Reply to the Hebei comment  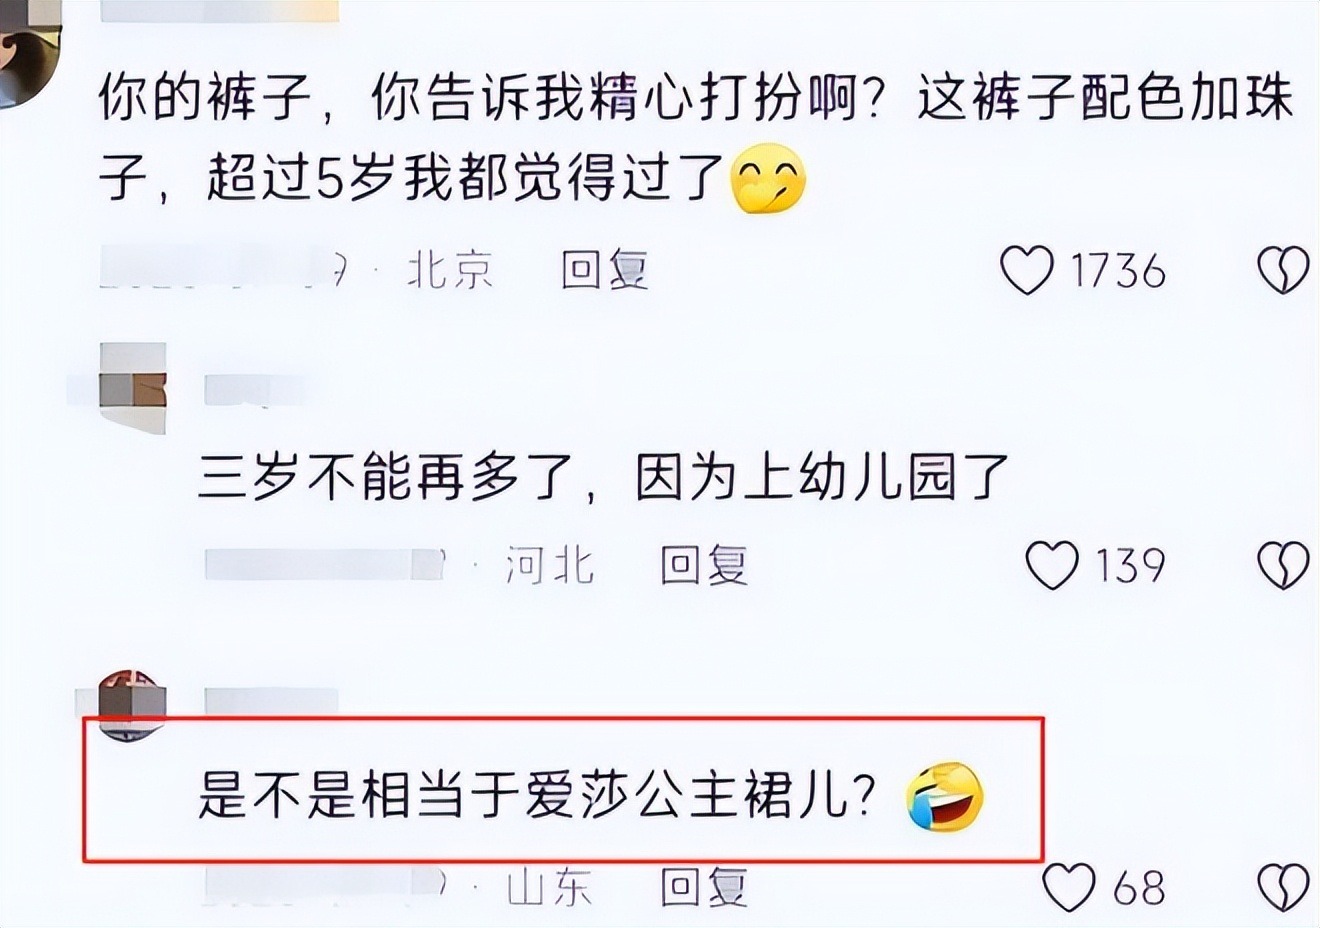(x=704, y=566)
